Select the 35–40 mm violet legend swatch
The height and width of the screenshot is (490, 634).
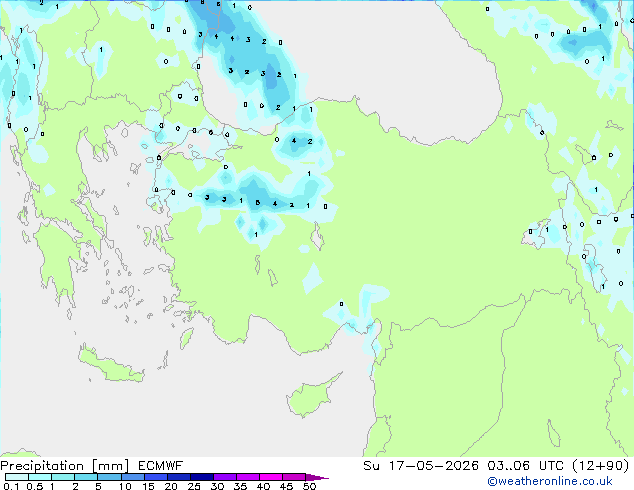[x=247, y=477]
